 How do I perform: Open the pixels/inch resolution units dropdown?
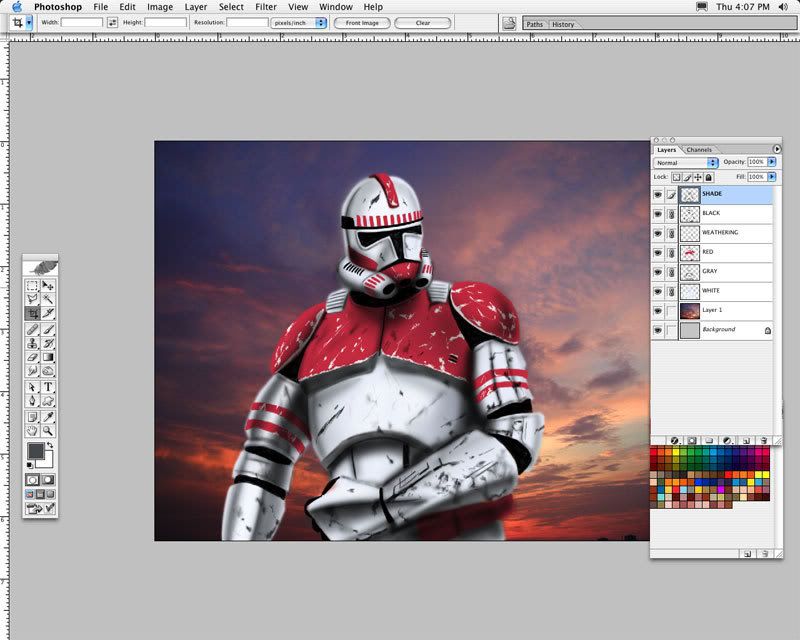[x=298, y=23]
